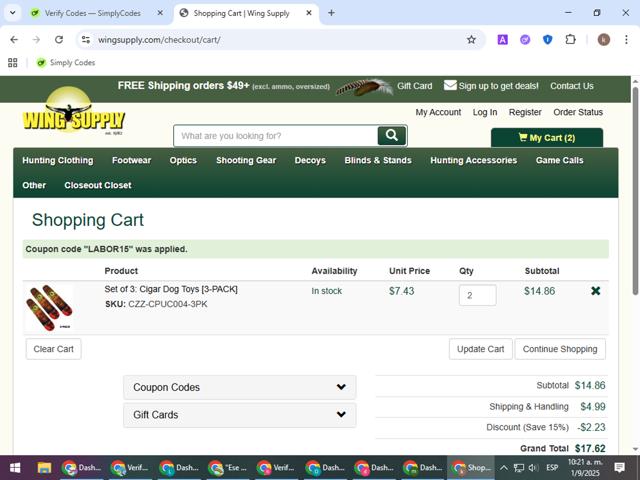The image size is (640, 480).
Task: Open the blue shield extension
Action: pos(548,40)
